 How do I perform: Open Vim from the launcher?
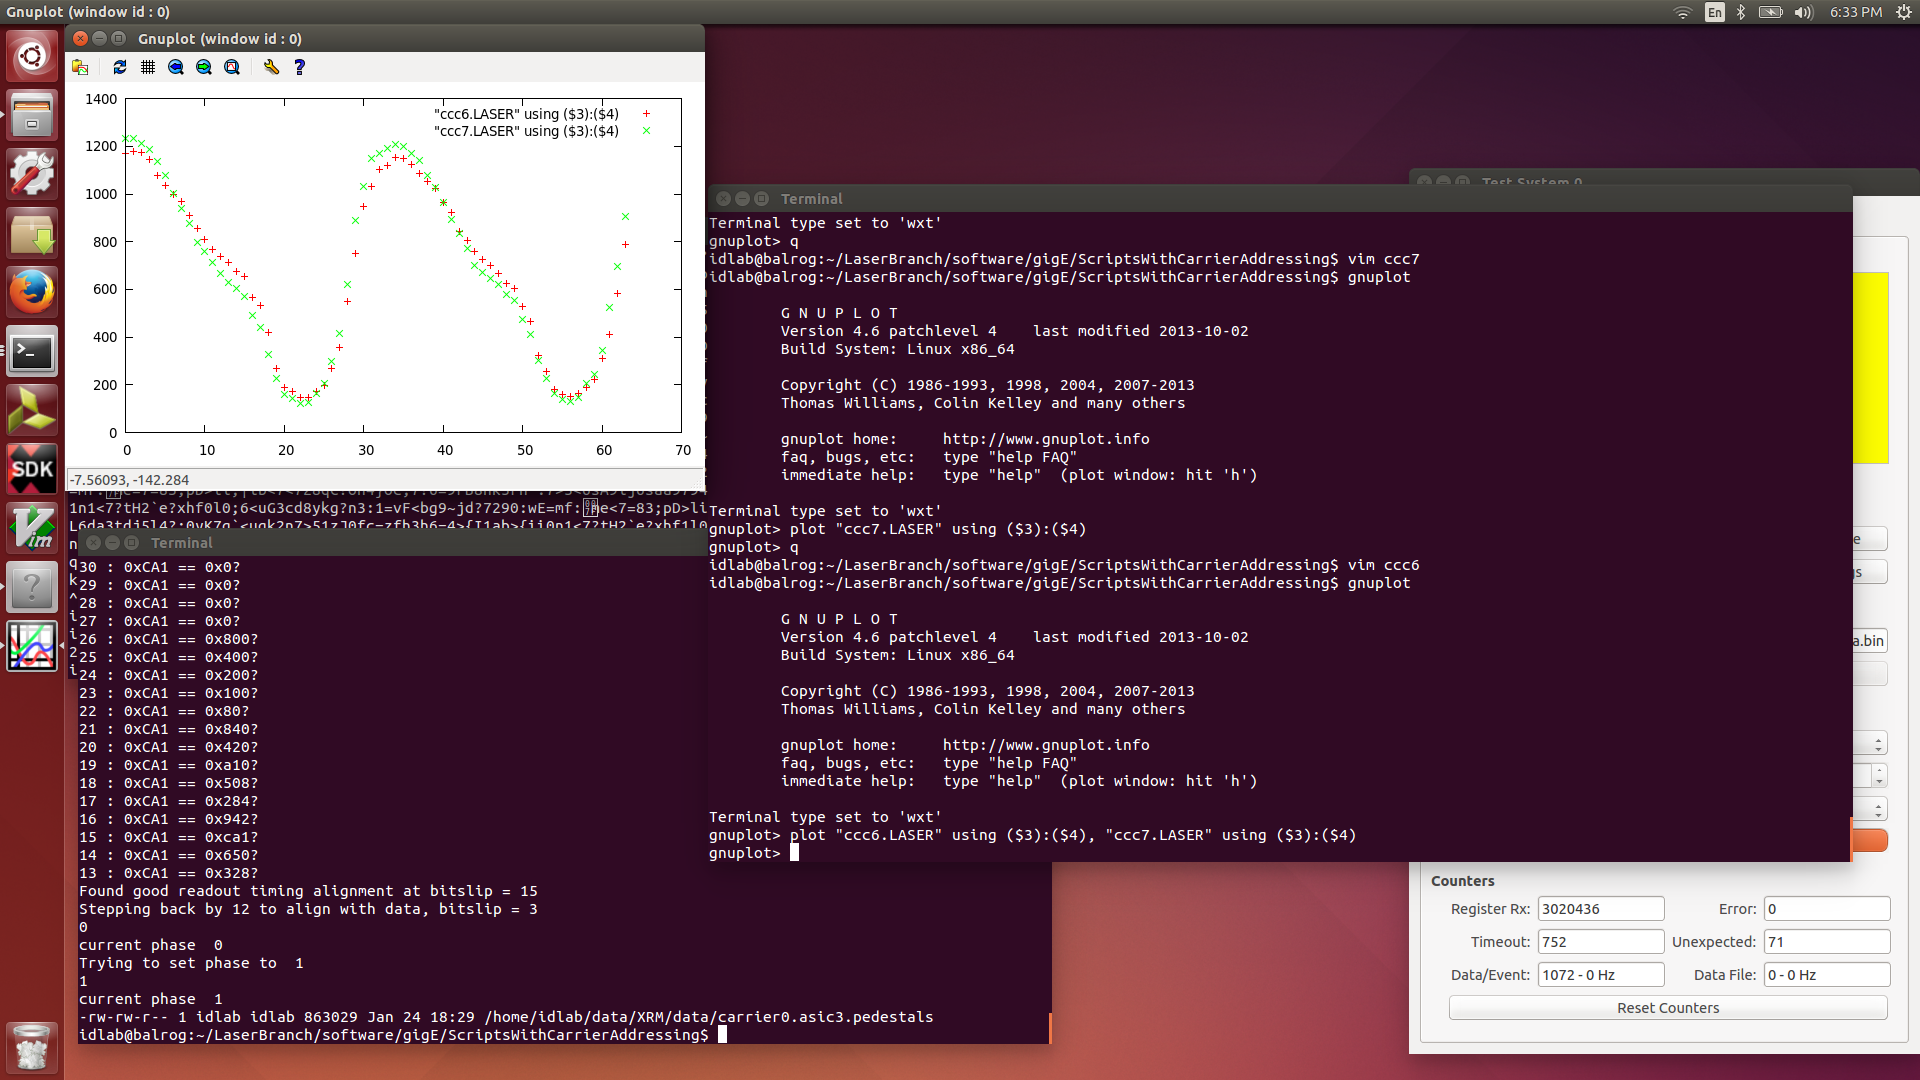tap(32, 529)
